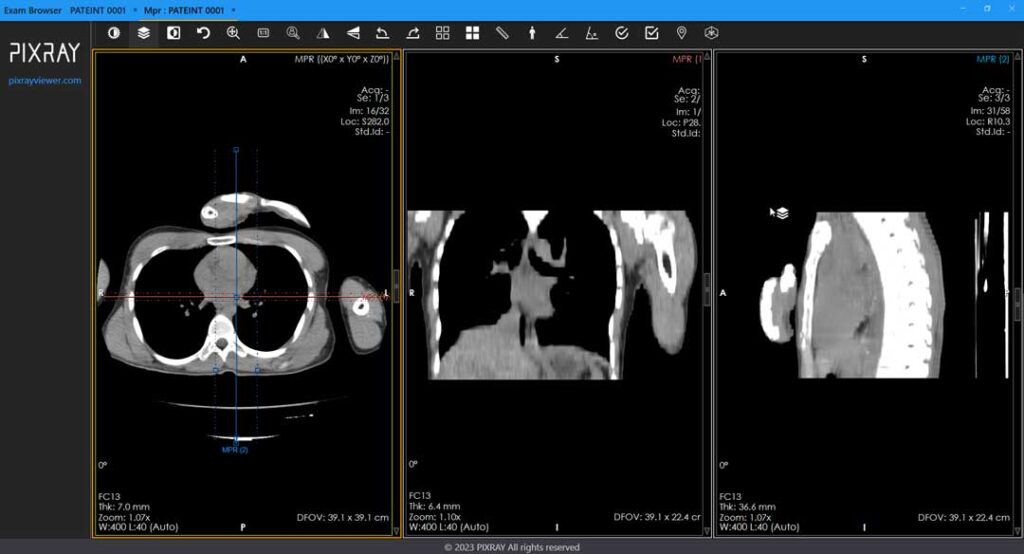
Task: Select the zoom in magnifier tool
Action: point(233,33)
